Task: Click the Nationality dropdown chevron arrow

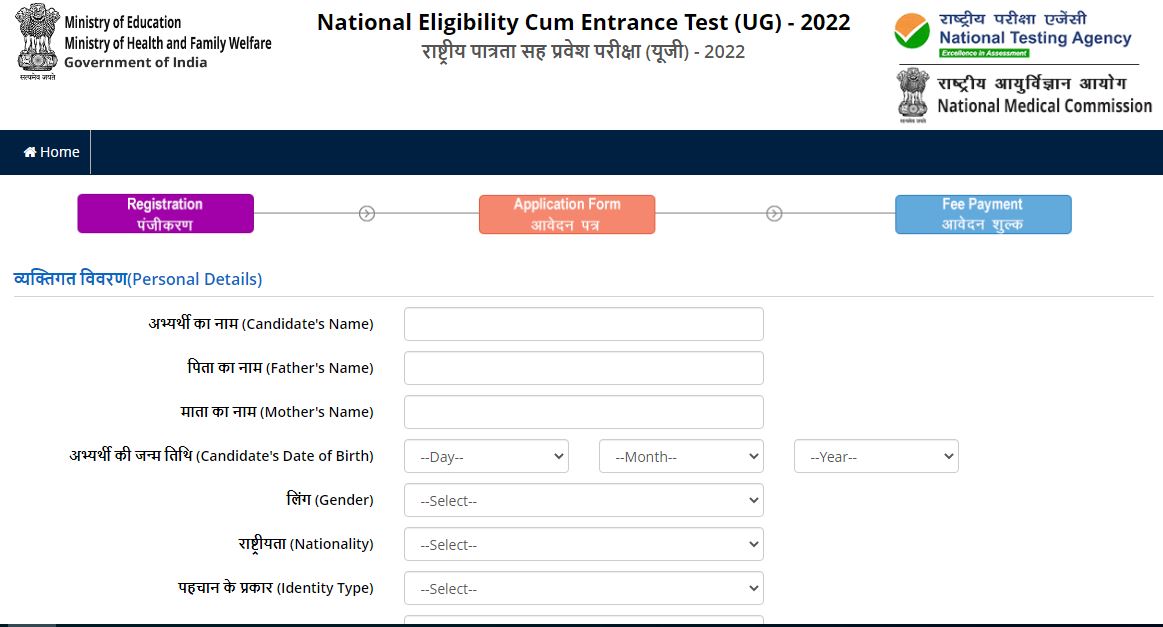Action: click(x=753, y=544)
